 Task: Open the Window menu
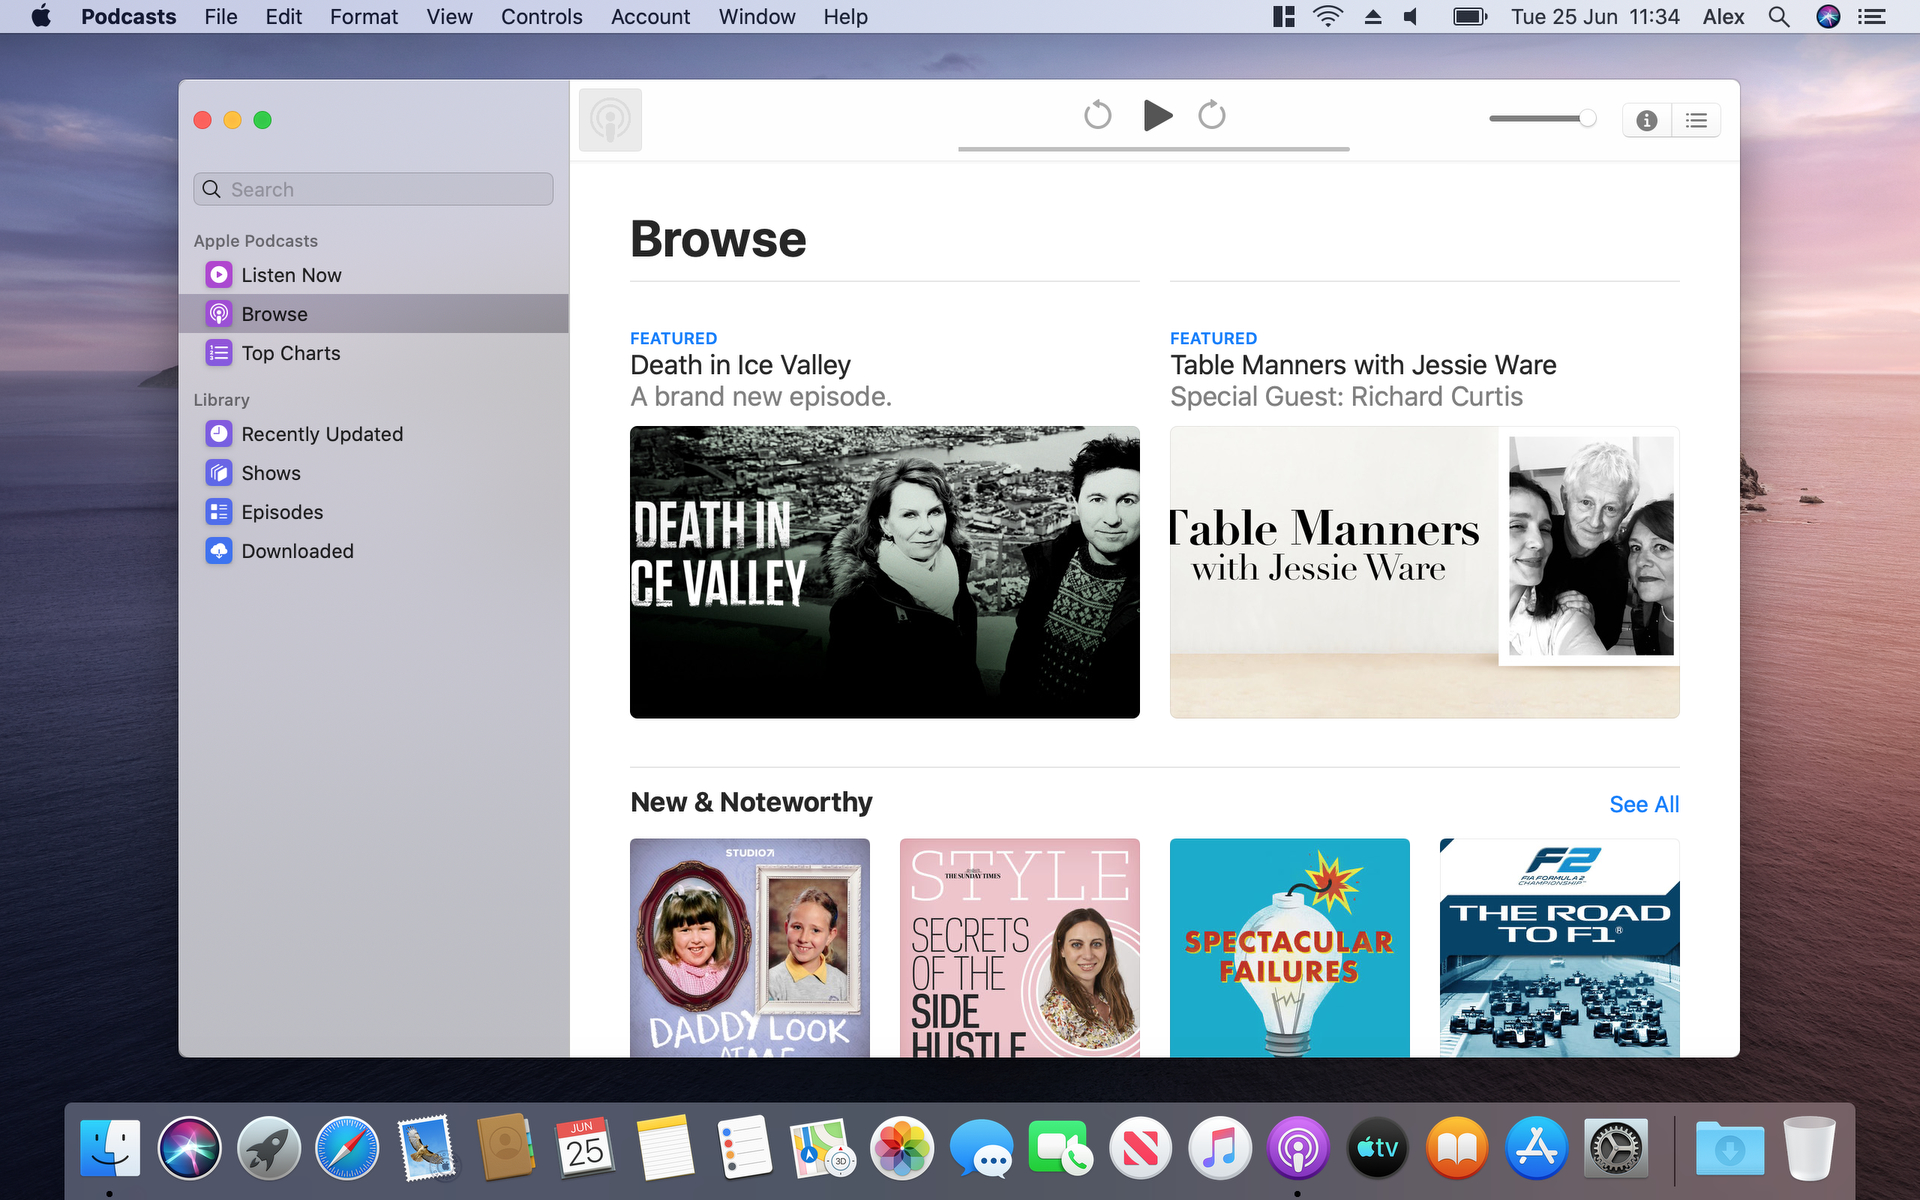coord(757,17)
